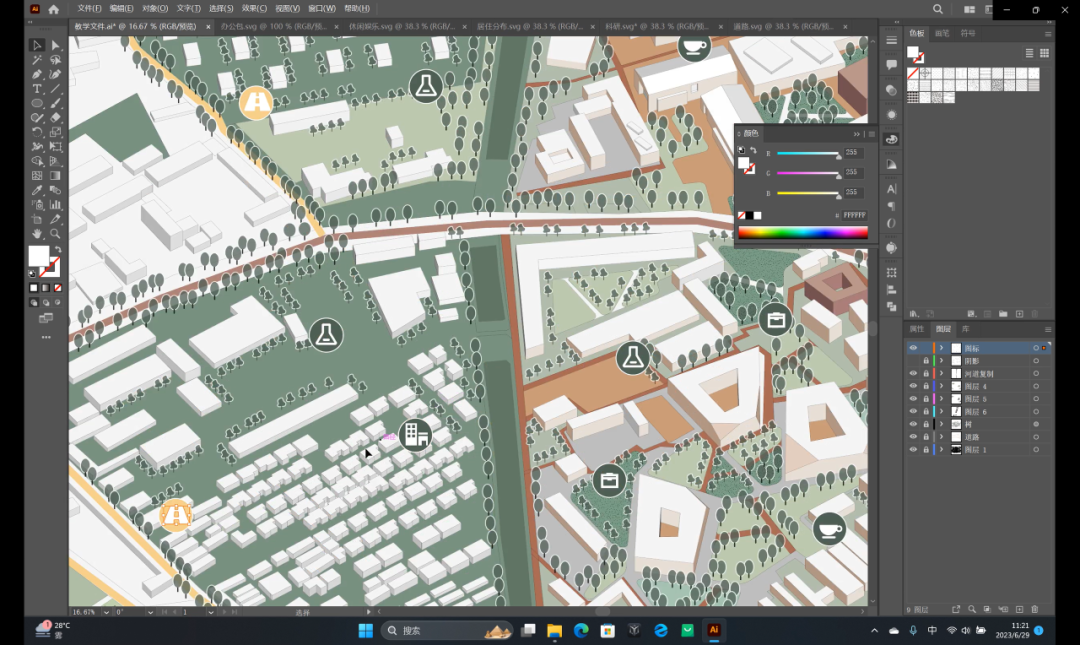Hide the 图标 layer eye icon

click(913, 348)
